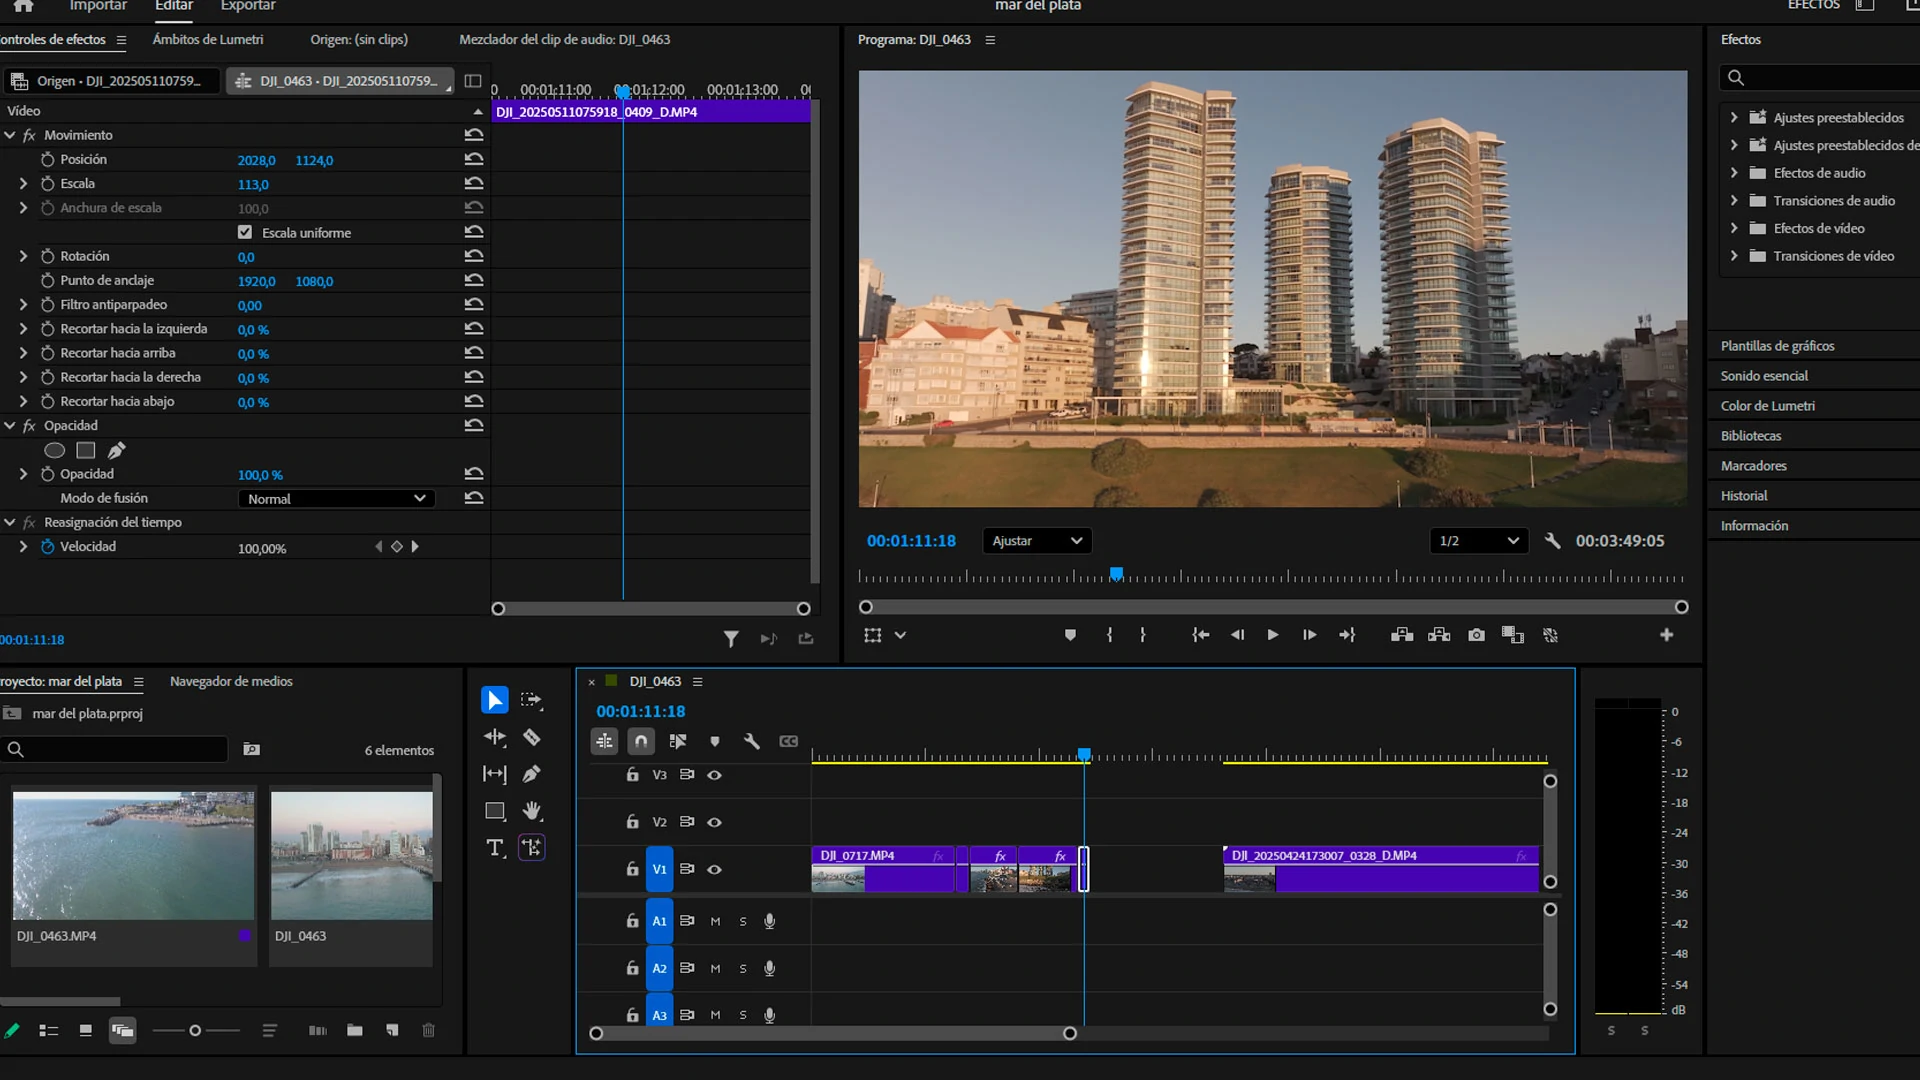
Task: Hide track V1 with eye icon
Action: click(x=714, y=869)
